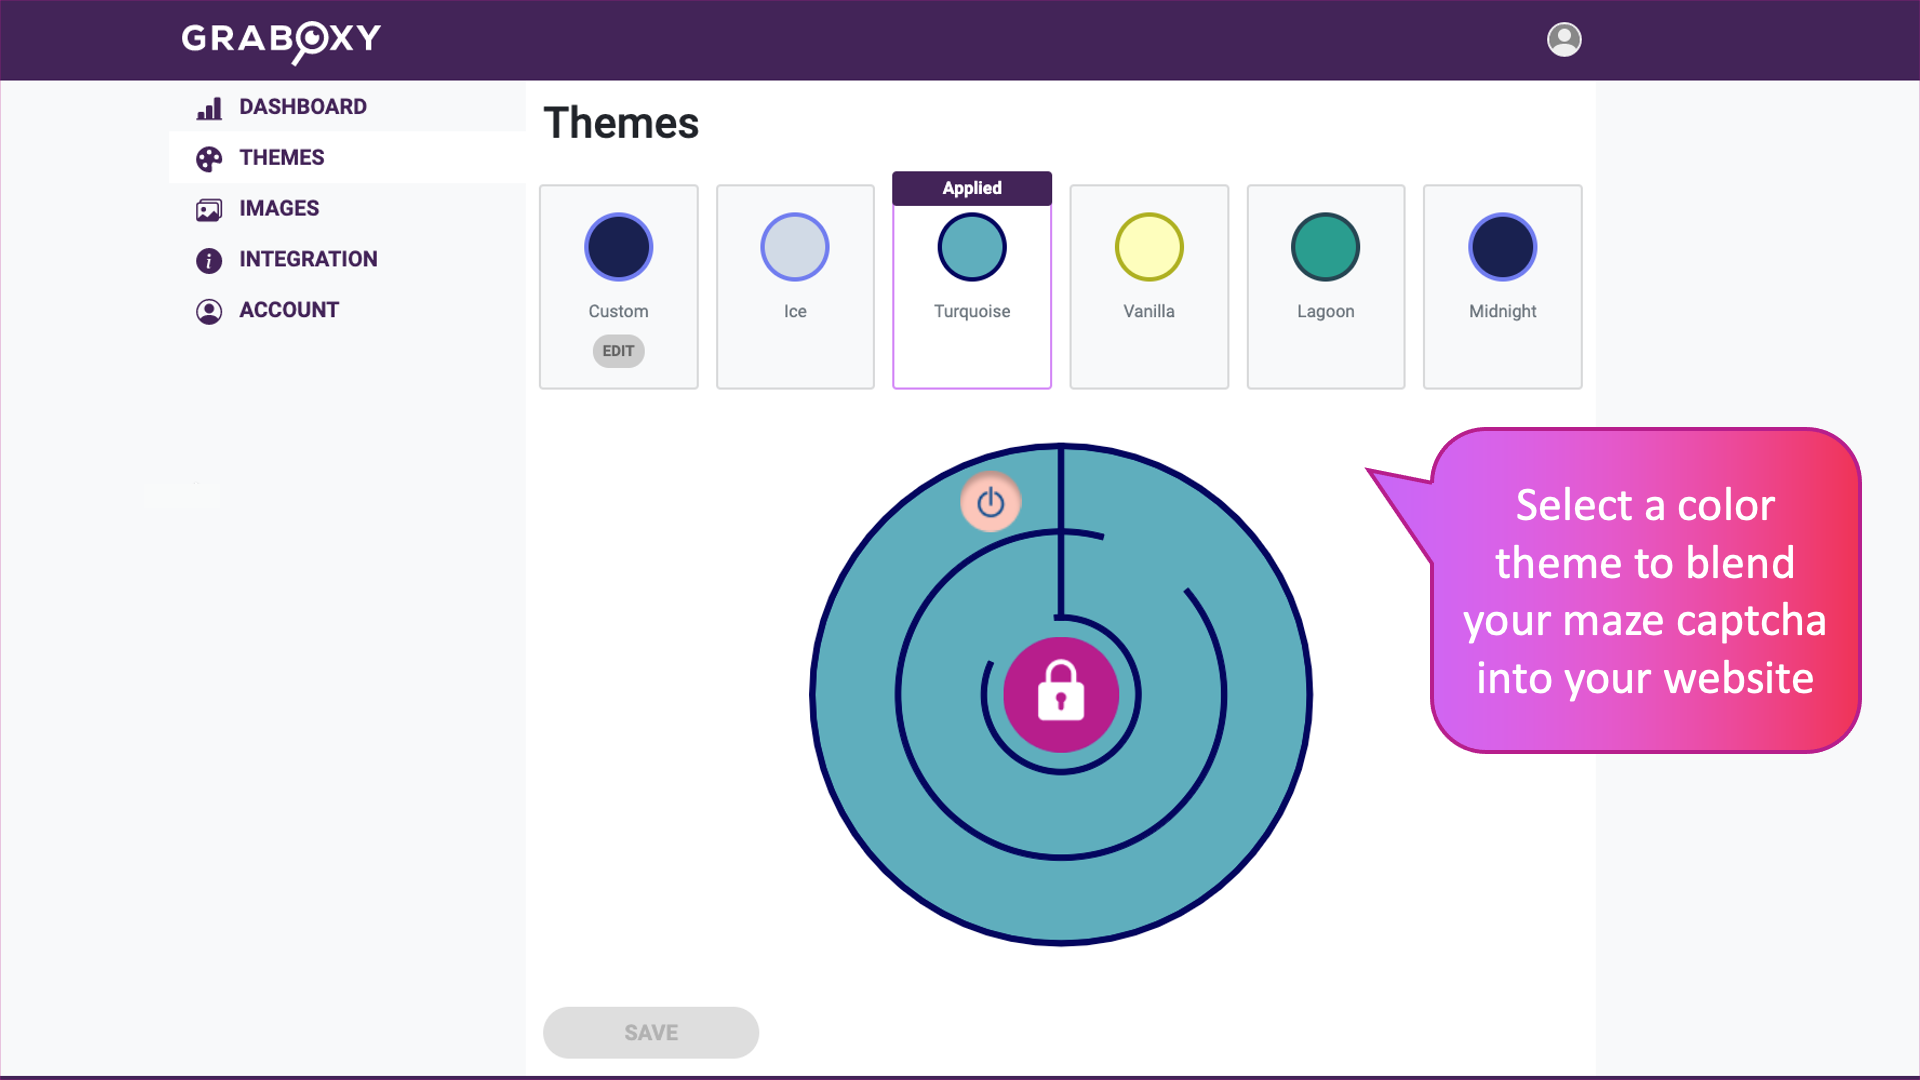Click the Applied badge on Turquoise
This screenshot has height=1080, width=1920.
coord(971,188)
